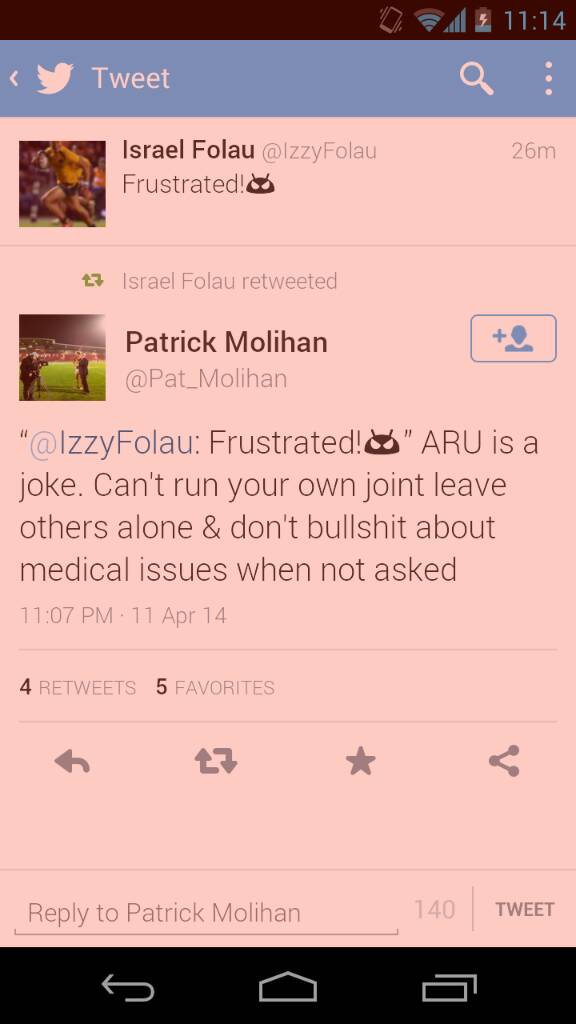Tap the Twitter bird logo
The width and height of the screenshot is (576, 1024).
(x=55, y=78)
